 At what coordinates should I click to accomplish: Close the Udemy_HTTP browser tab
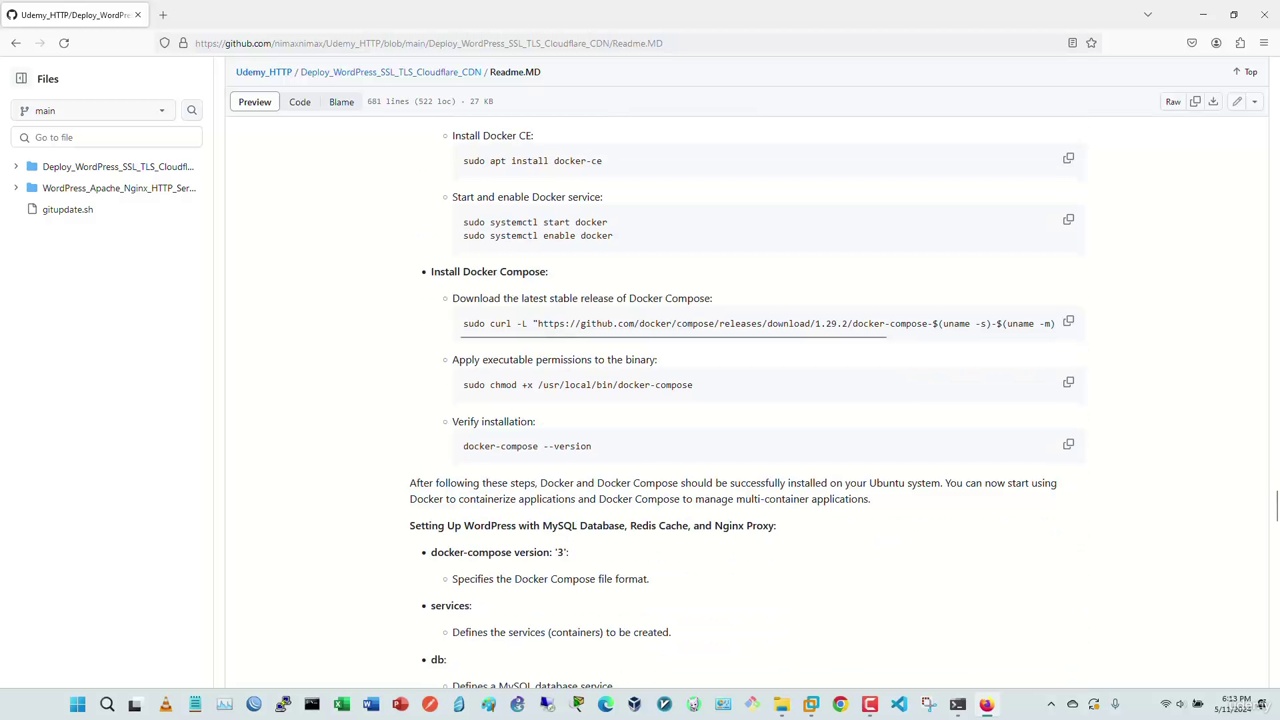(x=138, y=15)
